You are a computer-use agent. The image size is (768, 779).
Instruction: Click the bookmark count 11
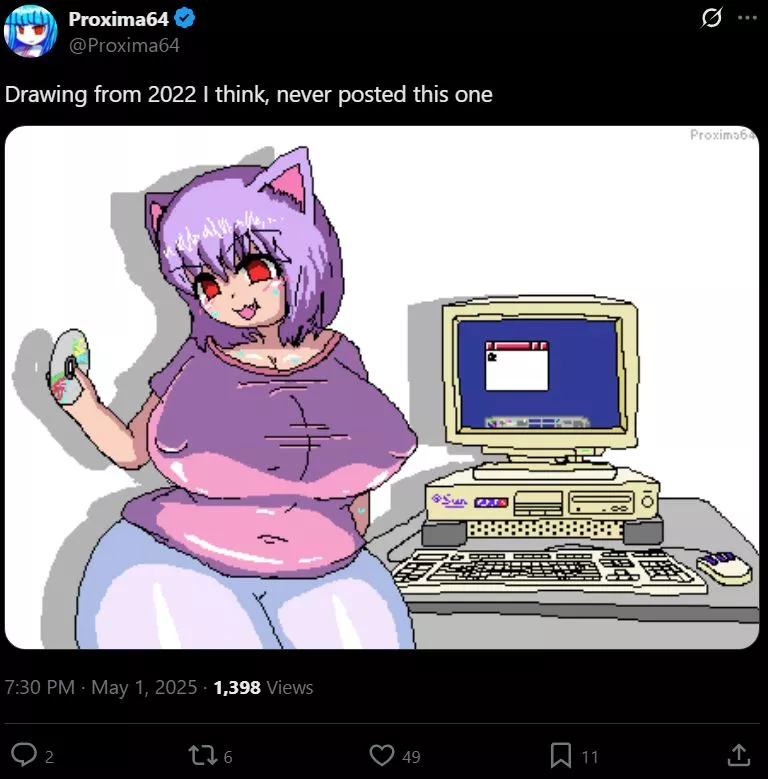click(590, 757)
